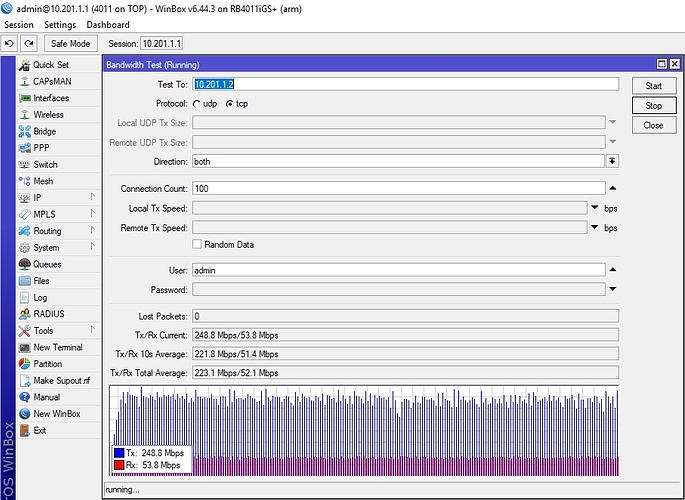The image size is (685, 500).
Task: Click the undo arrow in toolbar
Action: point(9,44)
